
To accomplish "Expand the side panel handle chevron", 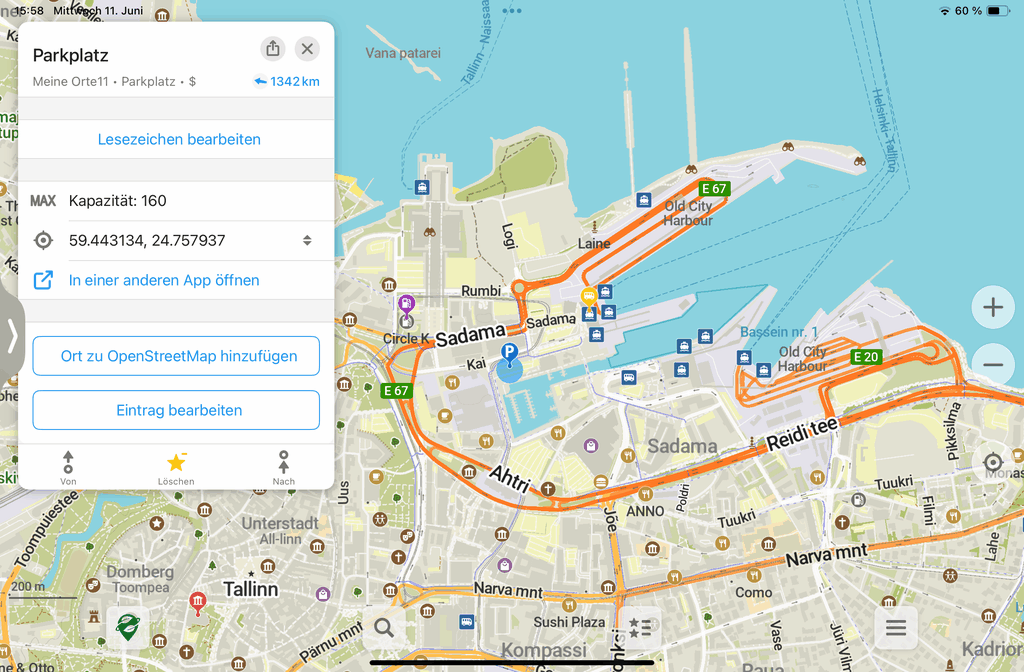I will tap(12, 336).
